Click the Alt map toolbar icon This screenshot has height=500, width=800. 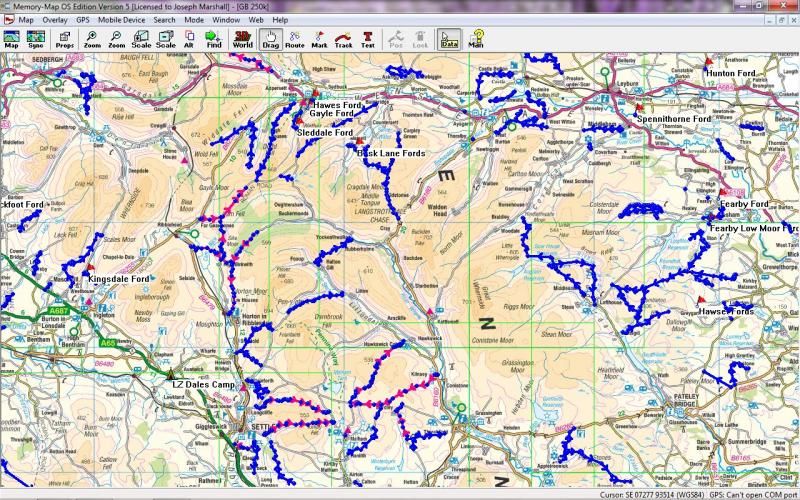point(189,39)
